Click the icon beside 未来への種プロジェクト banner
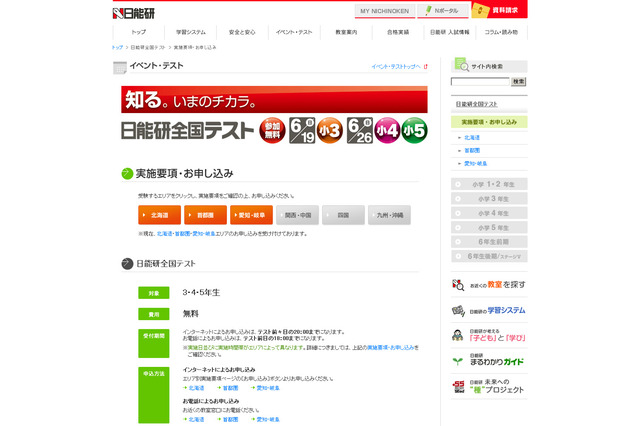The width and height of the screenshot is (640, 426). pyautogui.click(x=458, y=386)
